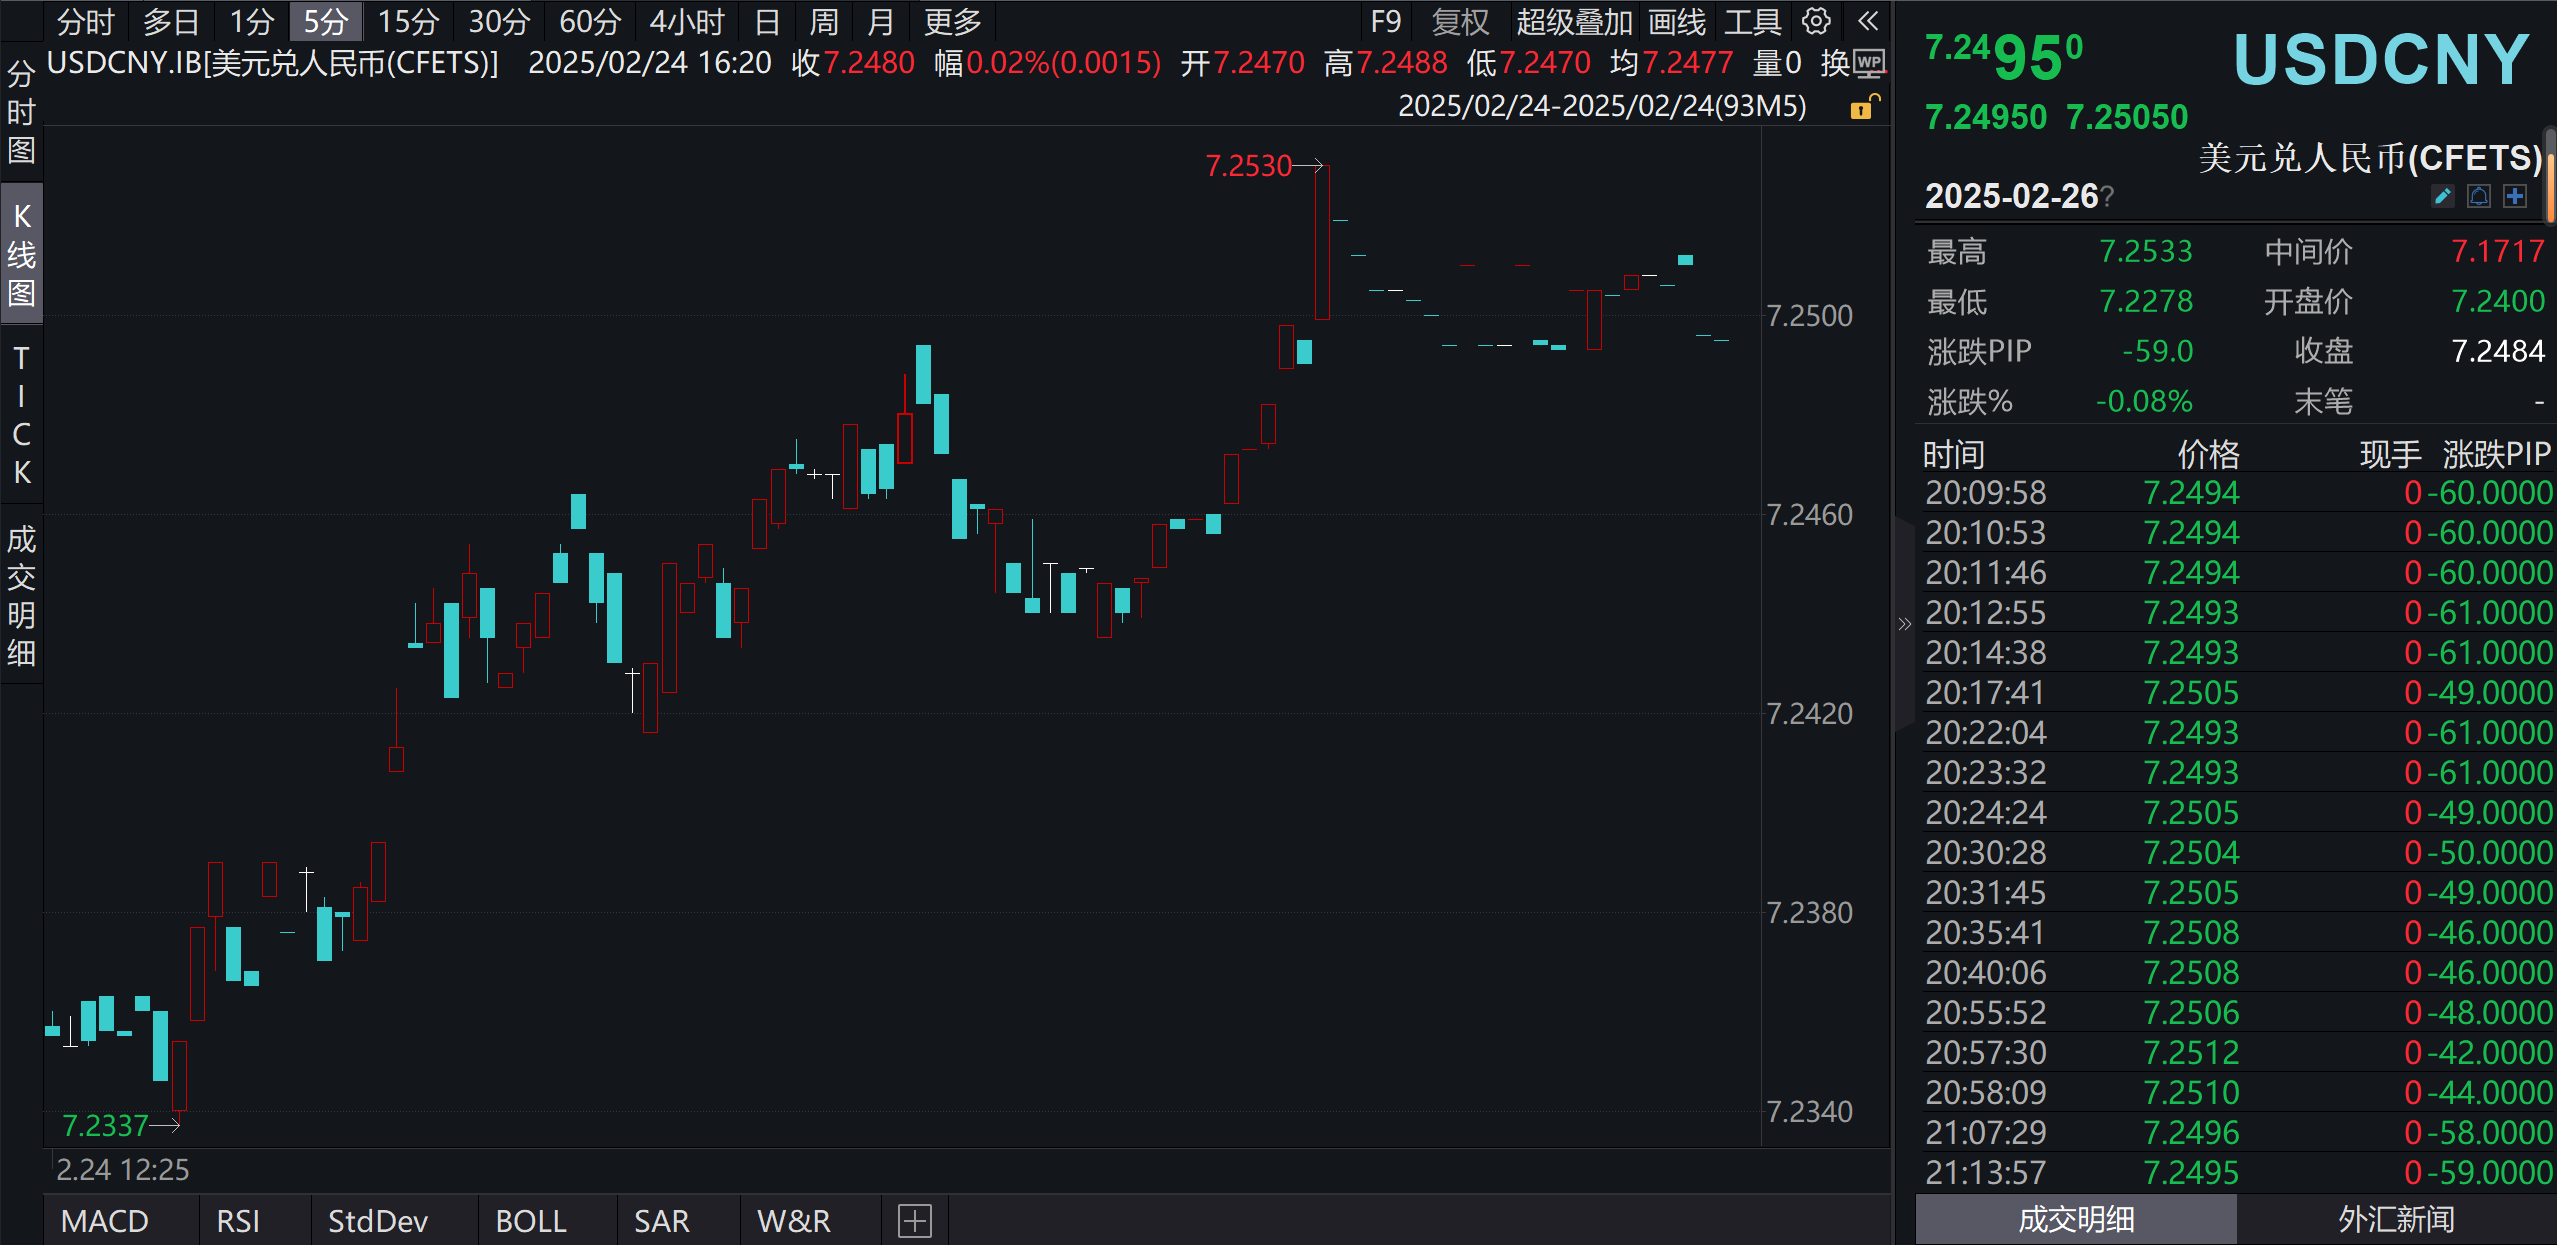
Task: Set price alert with bell icon
Action: (2479, 196)
